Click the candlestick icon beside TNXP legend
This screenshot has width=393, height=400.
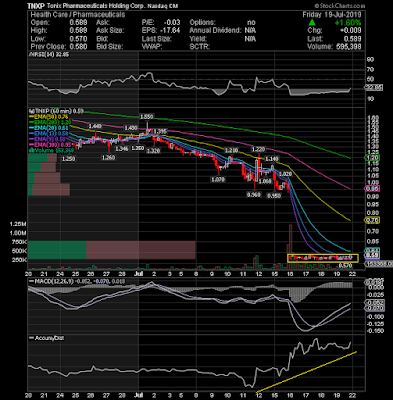[x=30, y=111]
